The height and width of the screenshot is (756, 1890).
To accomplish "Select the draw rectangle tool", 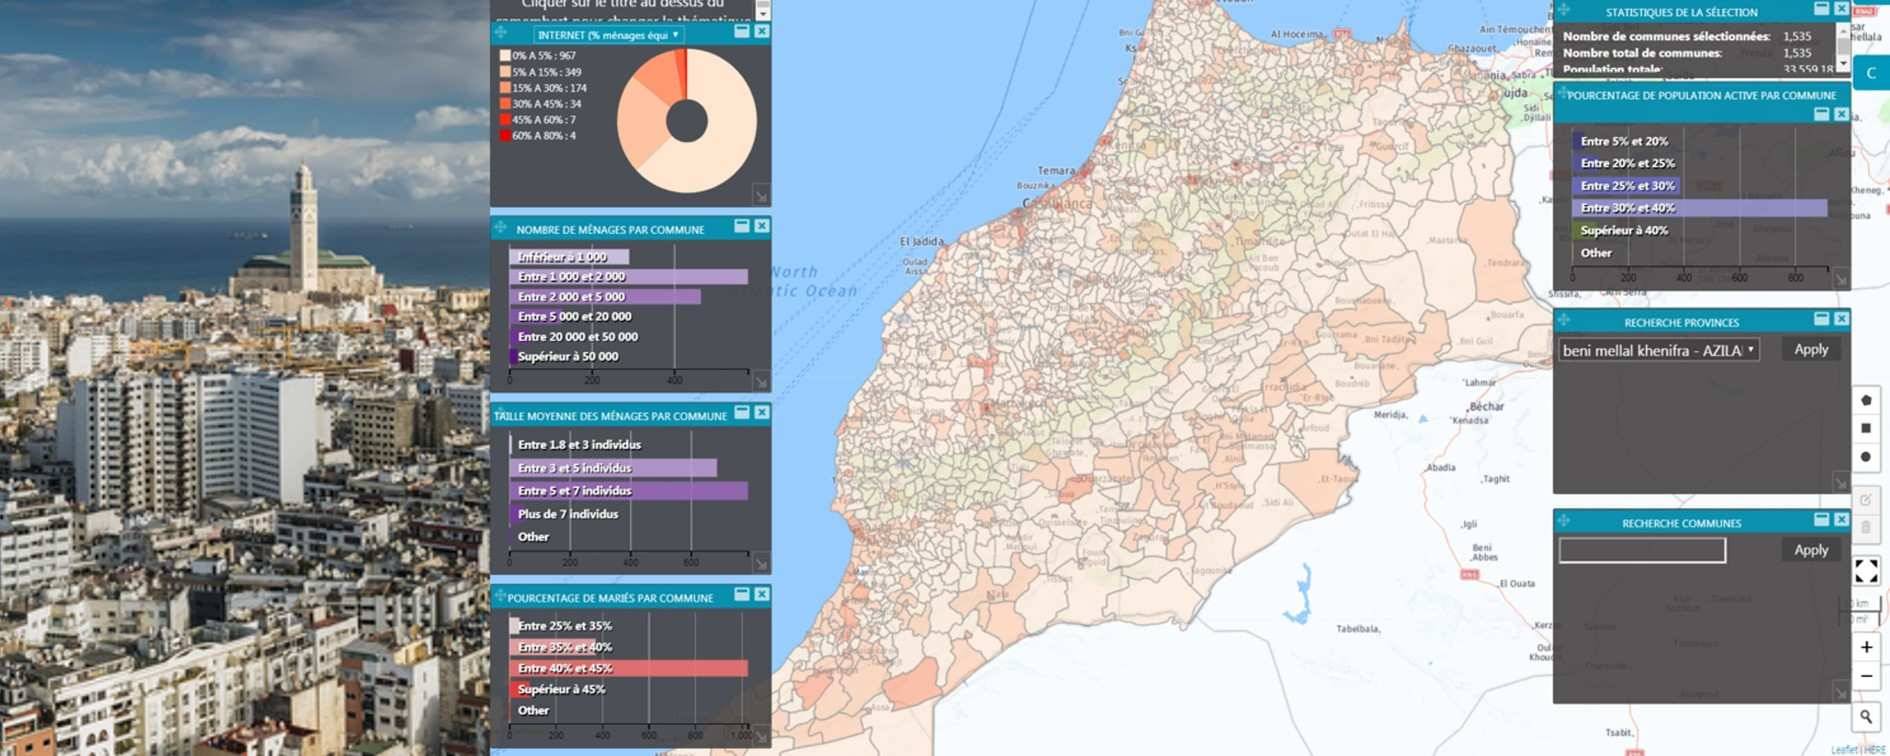I will [x=1866, y=428].
